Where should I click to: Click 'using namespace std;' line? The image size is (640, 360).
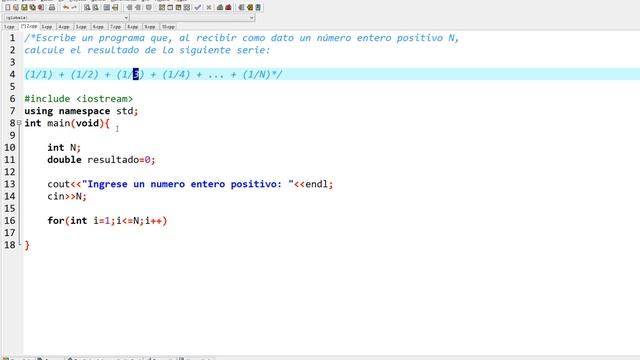click(x=81, y=111)
